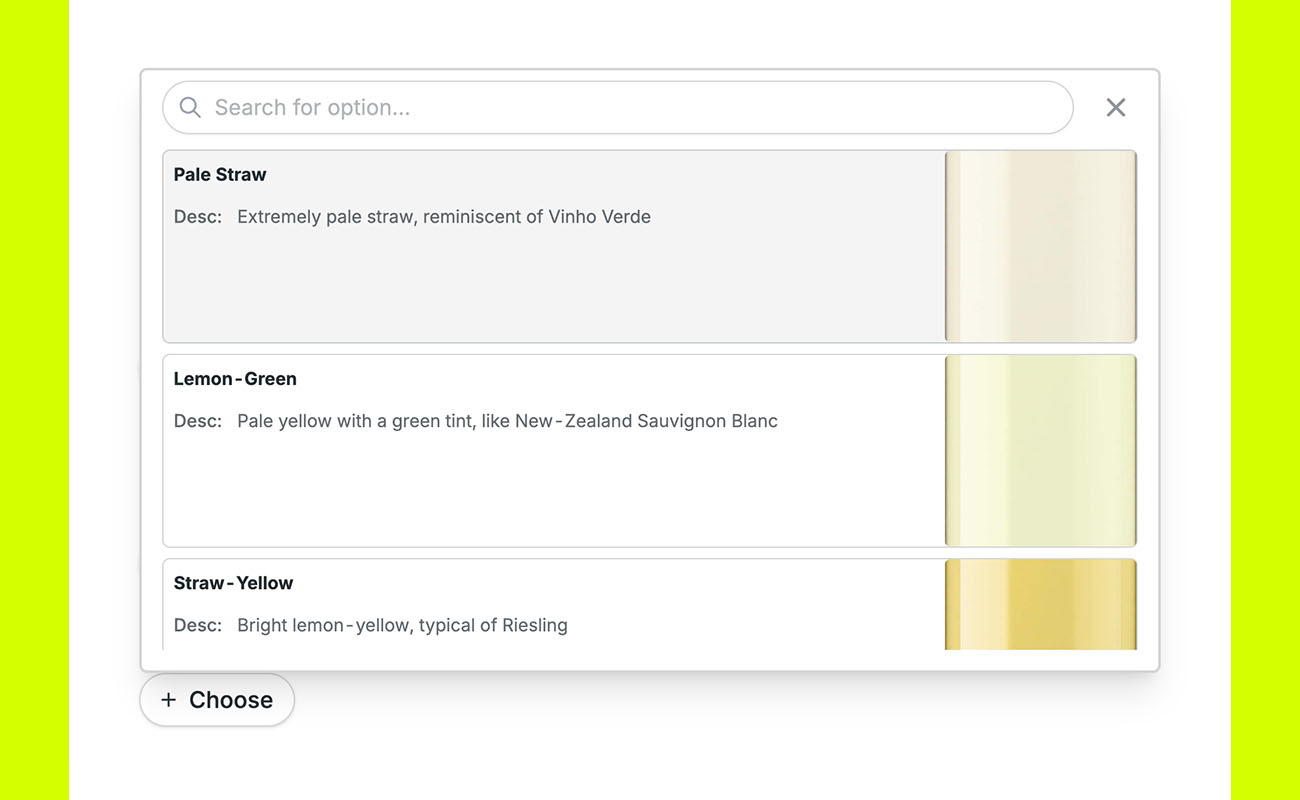The height and width of the screenshot is (800, 1300).
Task: Click the magnifying glass search icon
Action: tap(190, 107)
